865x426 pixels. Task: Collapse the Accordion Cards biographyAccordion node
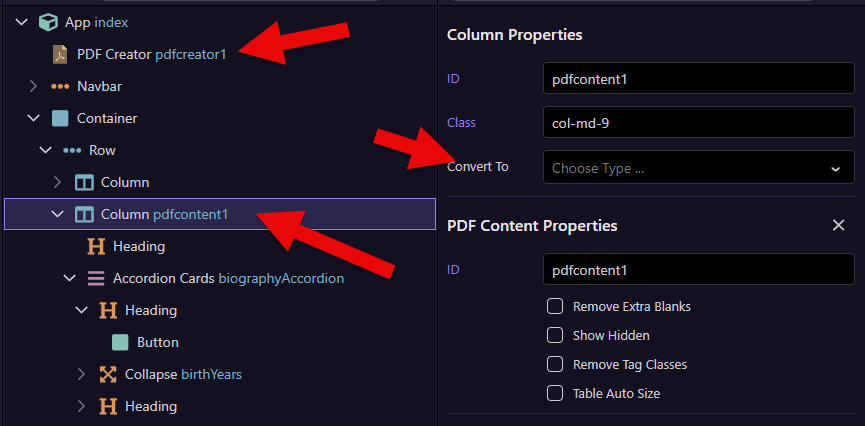tap(70, 279)
